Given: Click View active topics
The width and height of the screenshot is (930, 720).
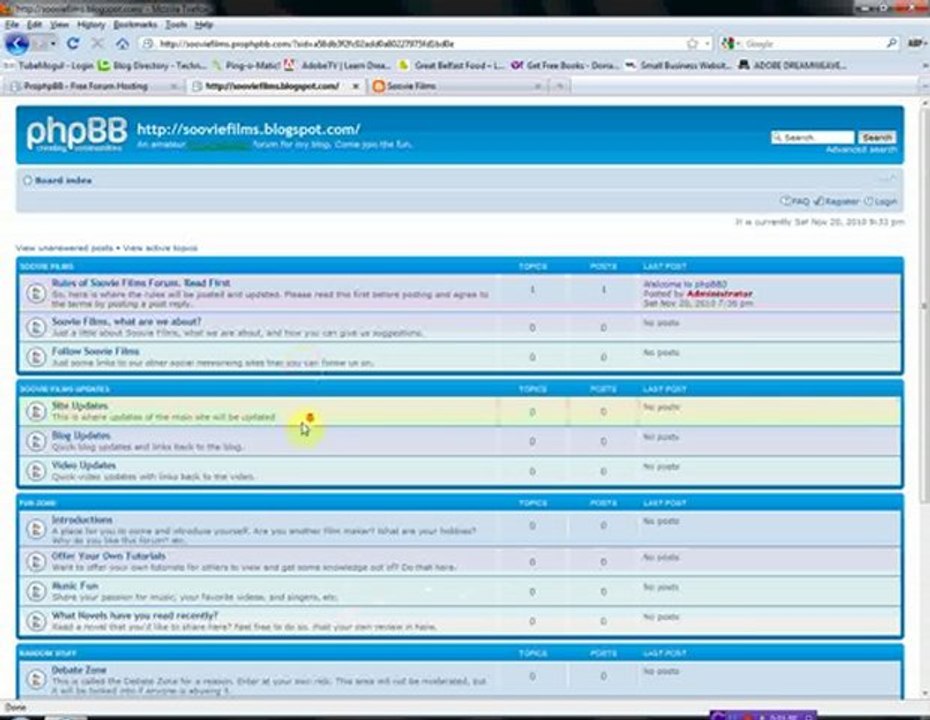Looking at the screenshot, I should coord(160,248).
